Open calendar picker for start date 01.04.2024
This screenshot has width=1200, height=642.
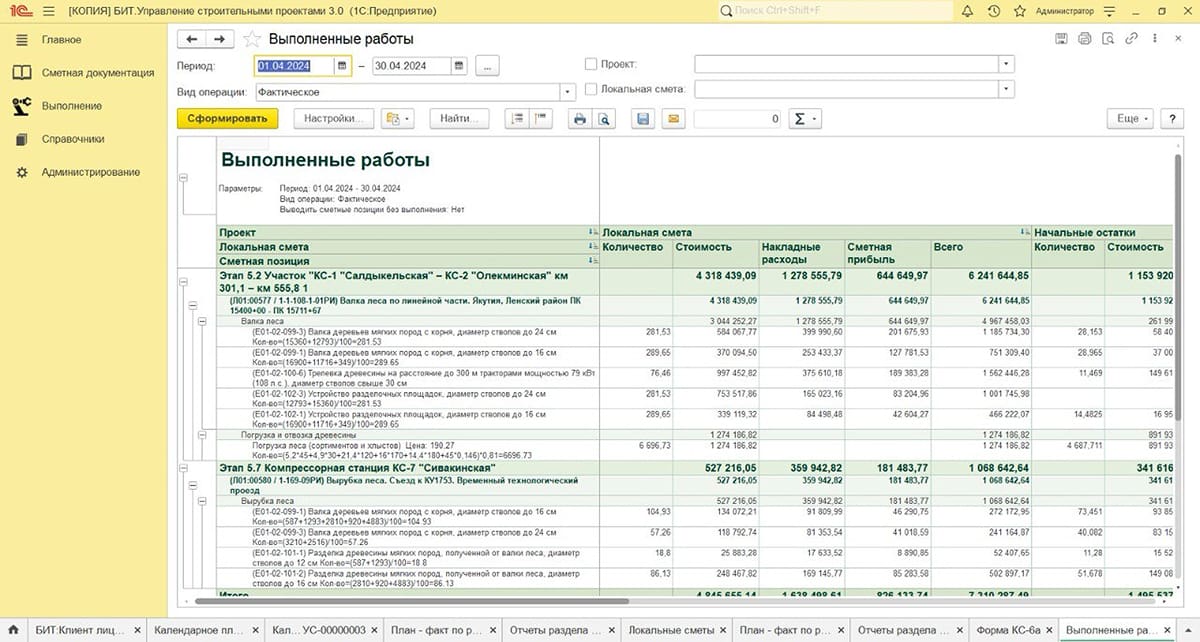pyautogui.click(x=342, y=66)
